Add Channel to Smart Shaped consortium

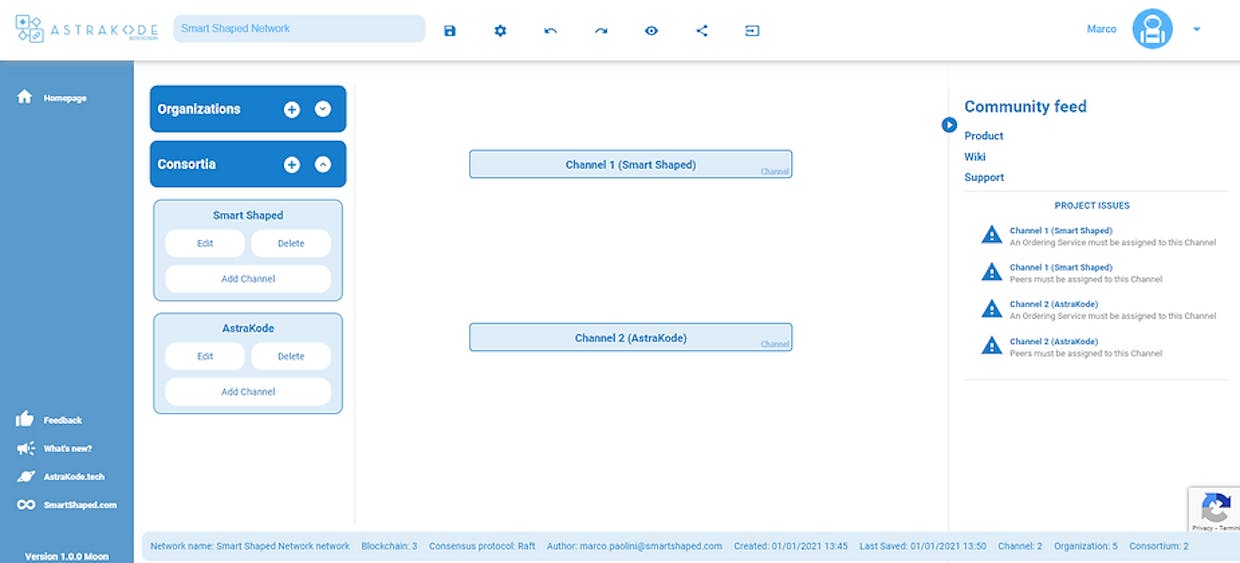click(248, 279)
